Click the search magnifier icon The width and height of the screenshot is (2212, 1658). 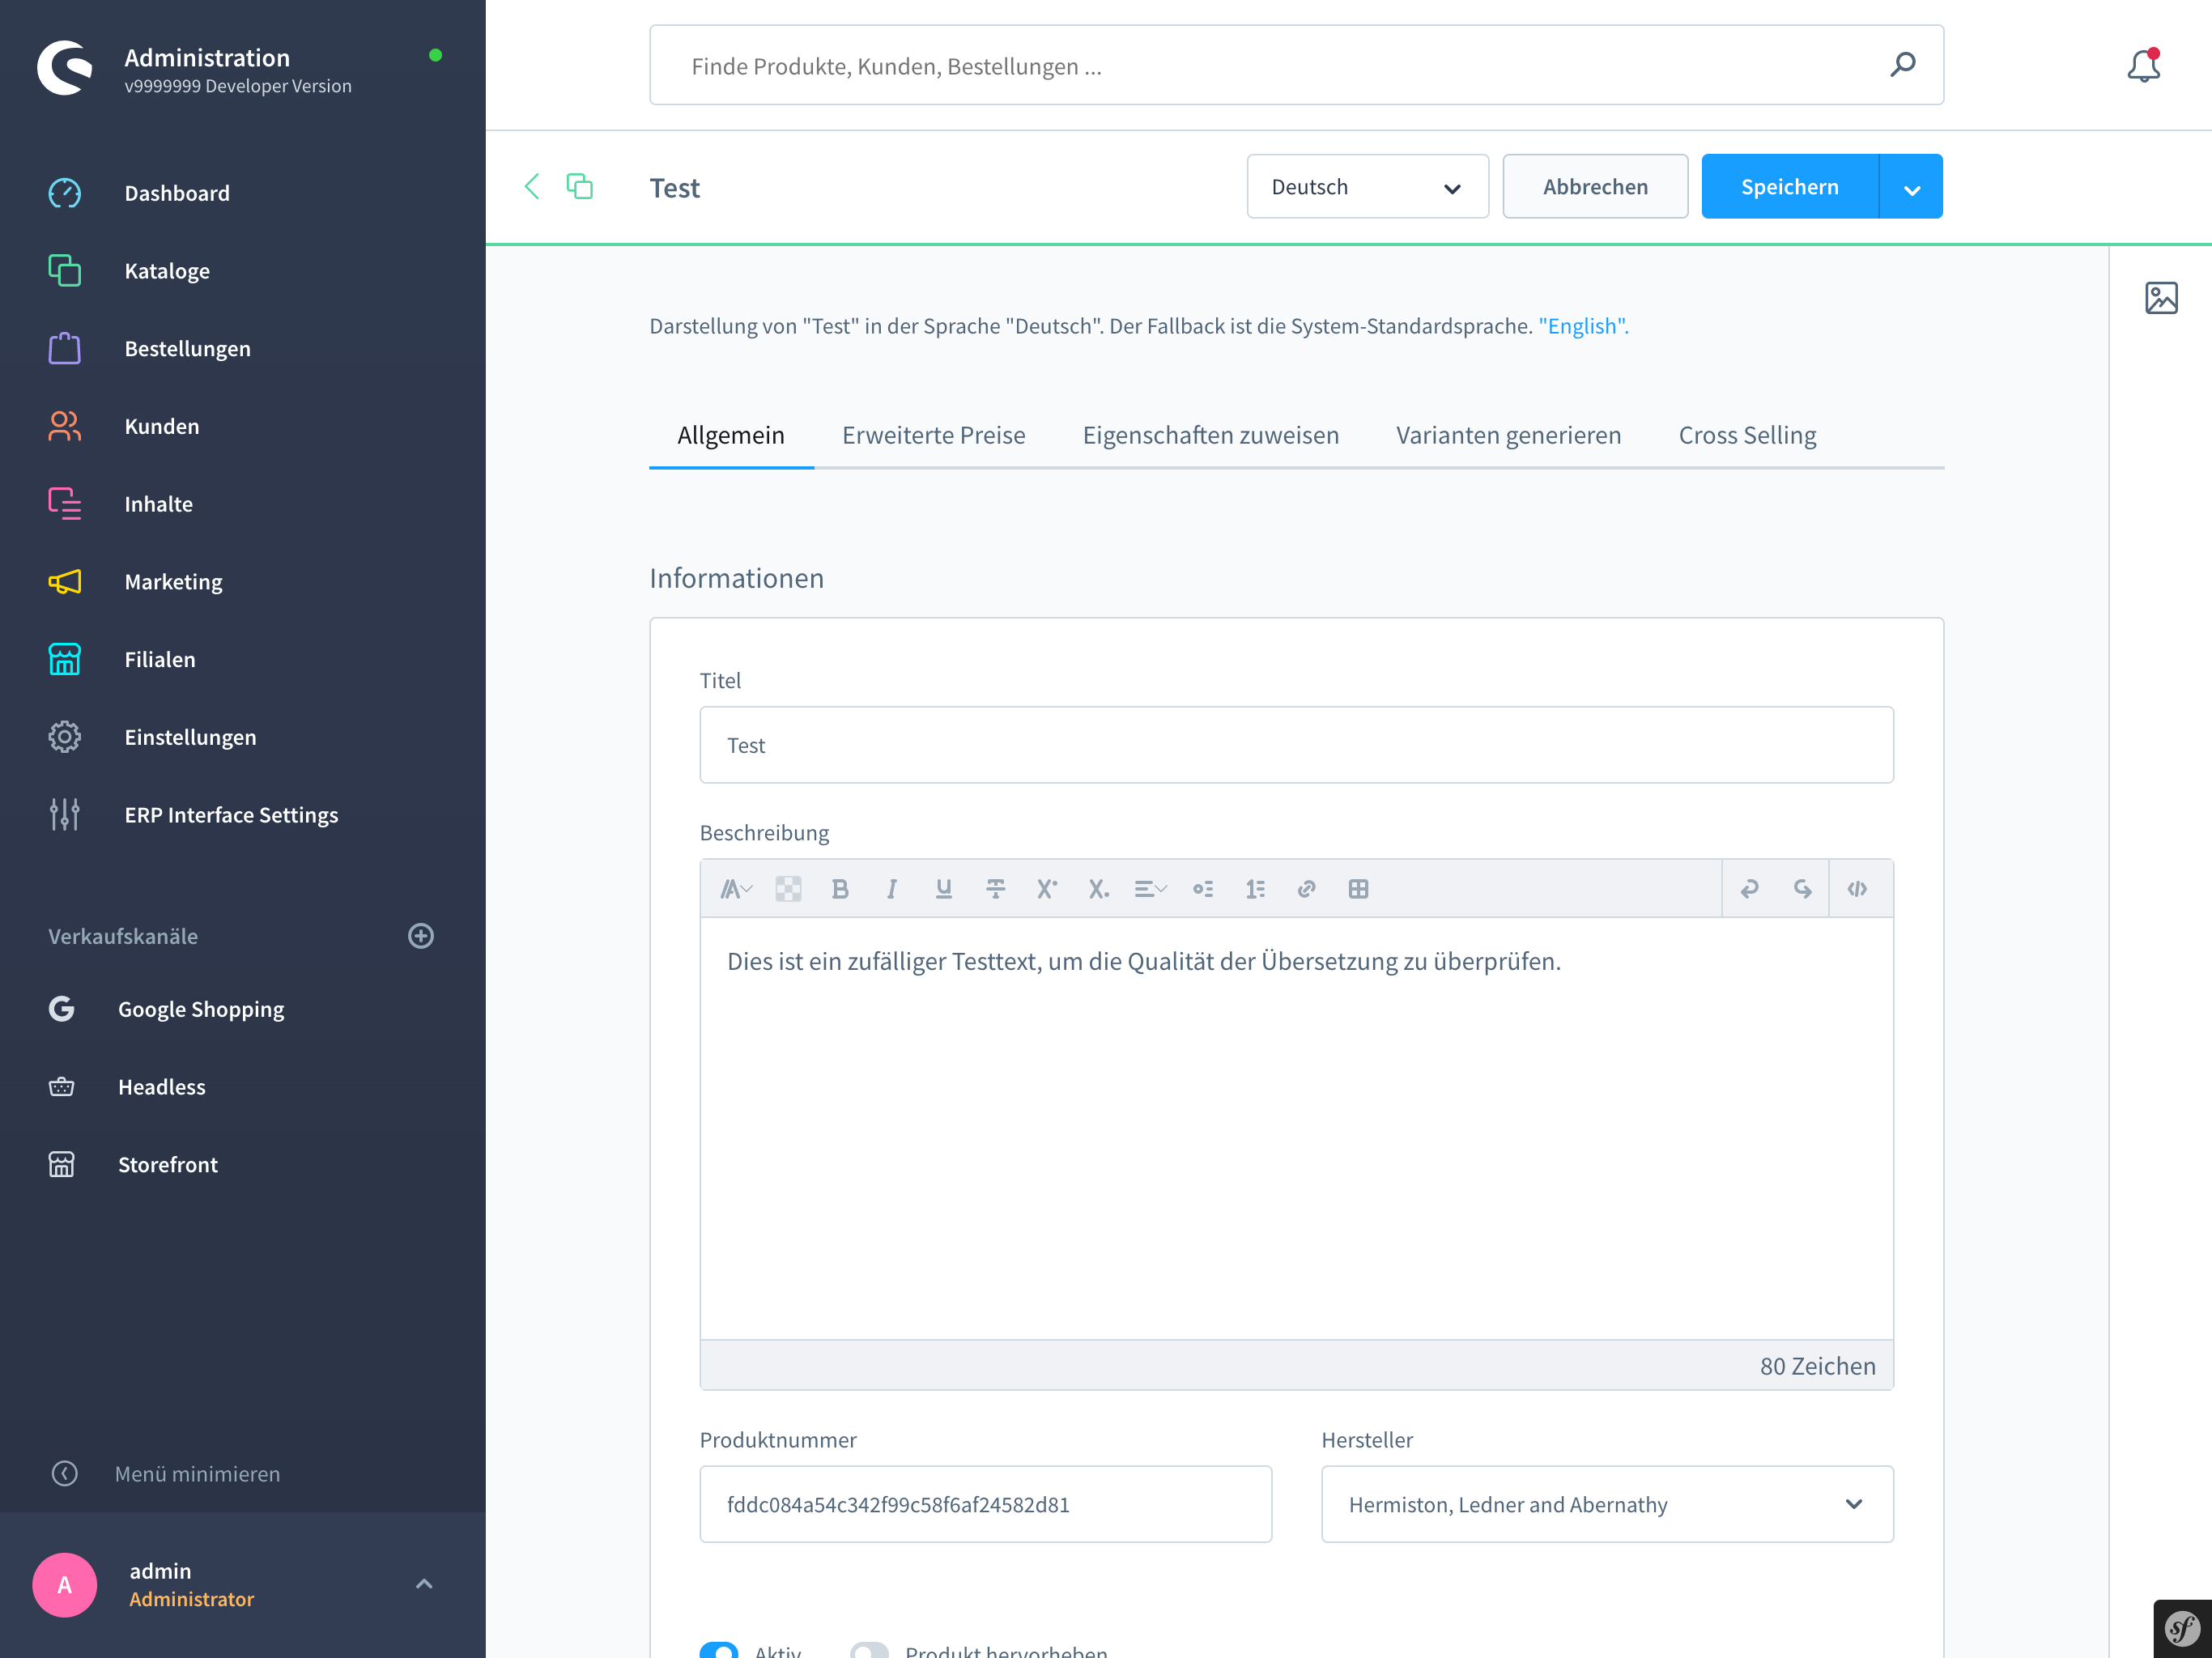(1902, 65)
